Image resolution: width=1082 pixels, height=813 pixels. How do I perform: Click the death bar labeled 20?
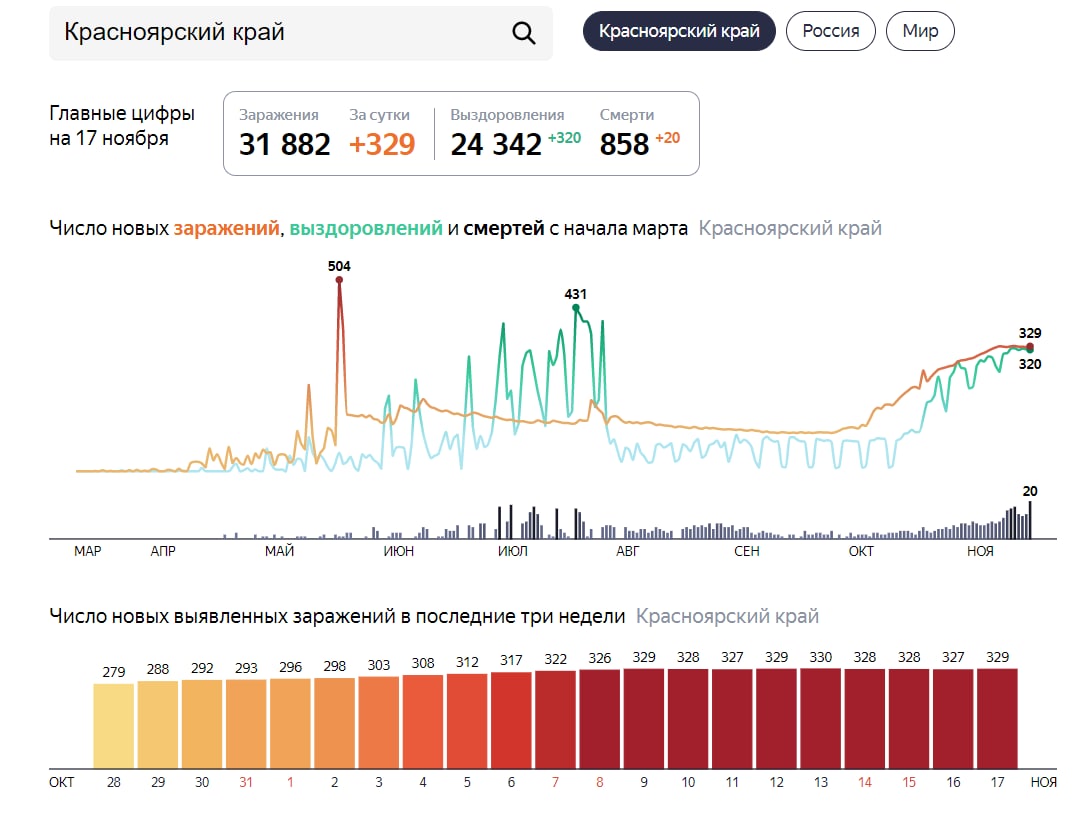(x=1030, y=519)
